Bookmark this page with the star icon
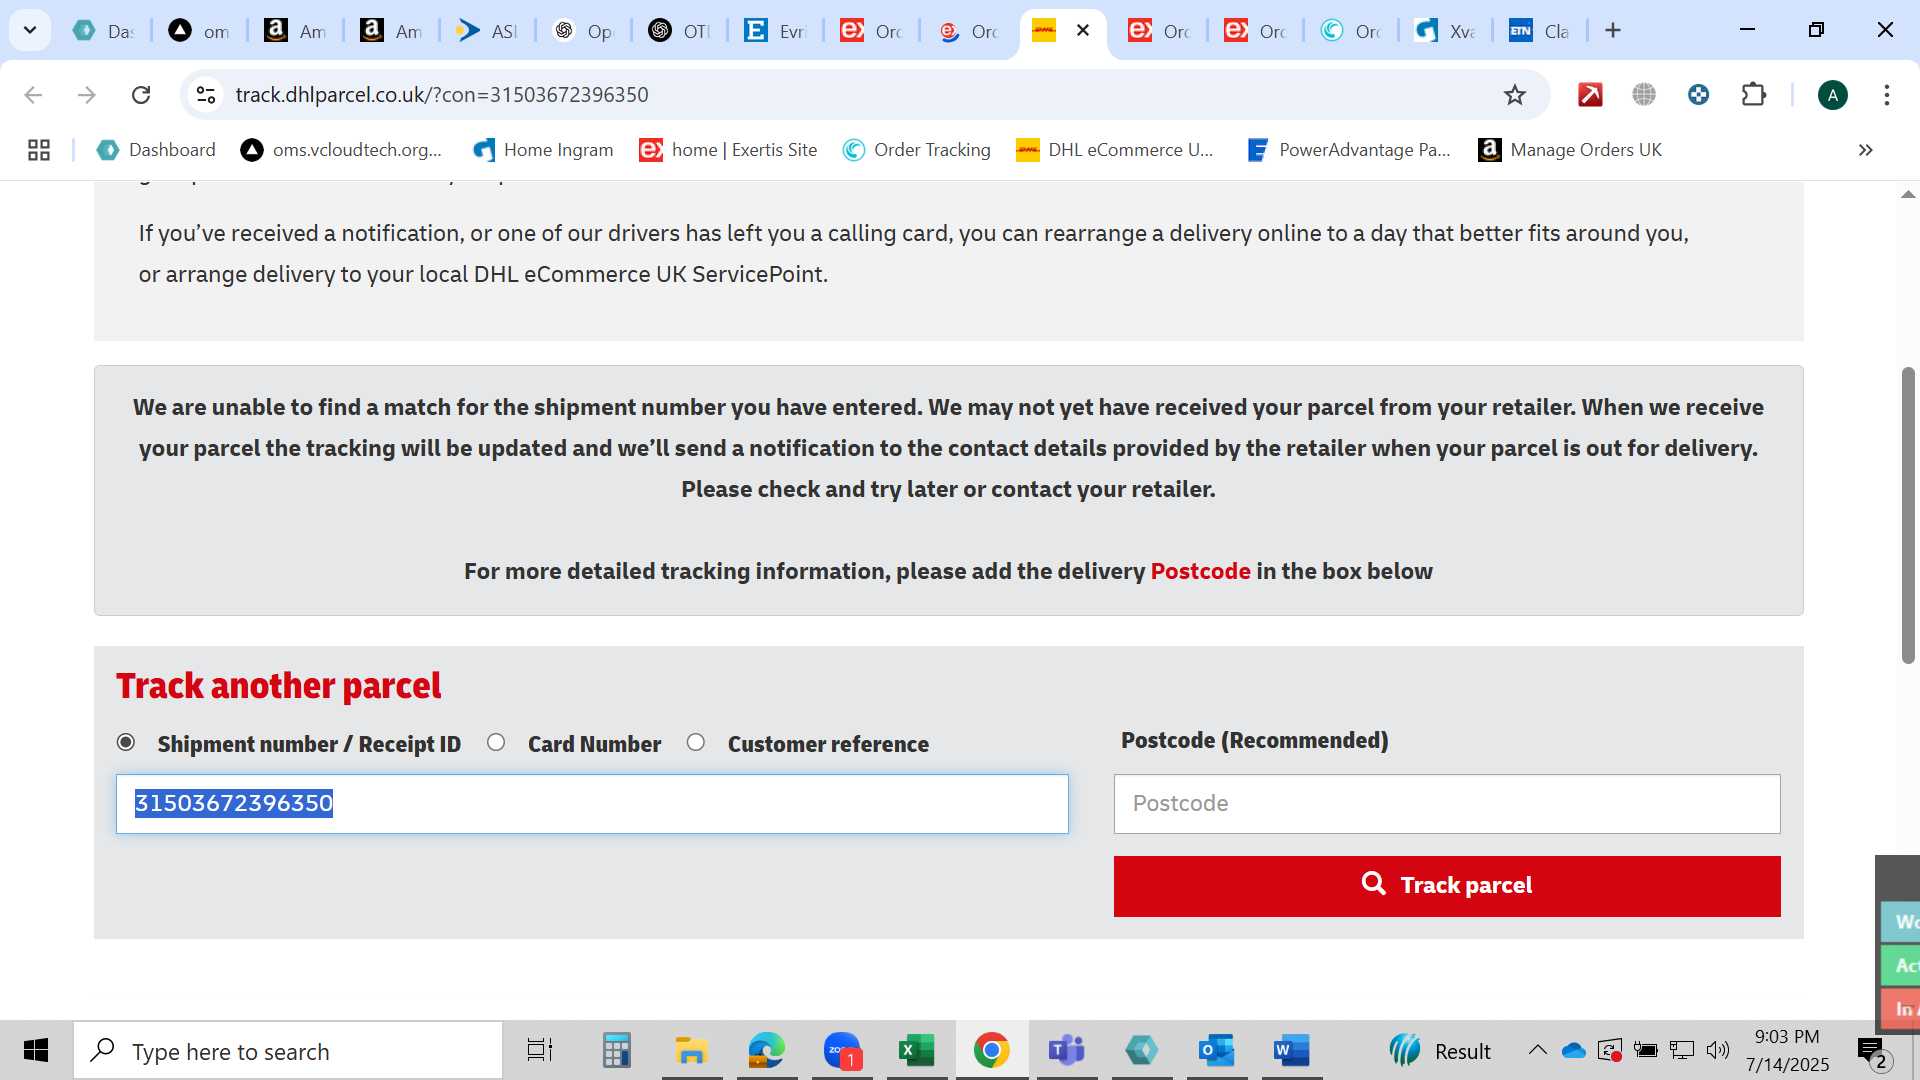 (x=1515, y=95)
